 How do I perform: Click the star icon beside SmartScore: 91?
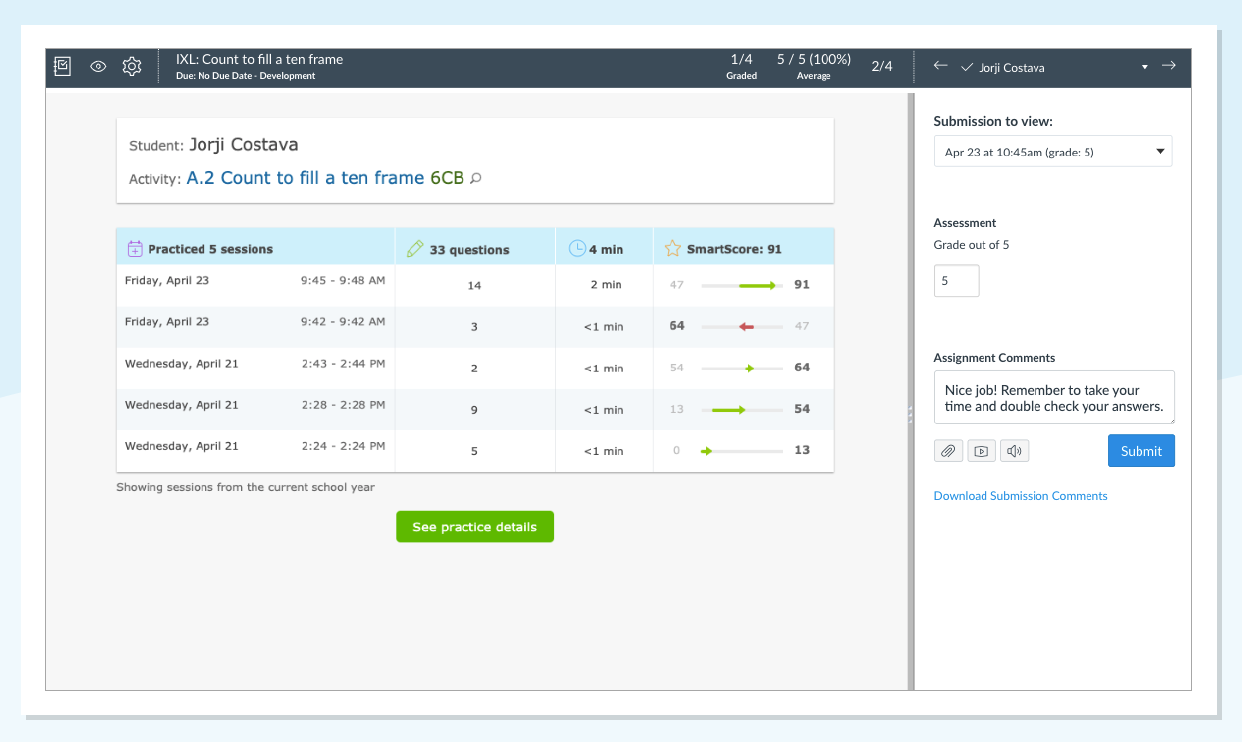tap(673, 248)
